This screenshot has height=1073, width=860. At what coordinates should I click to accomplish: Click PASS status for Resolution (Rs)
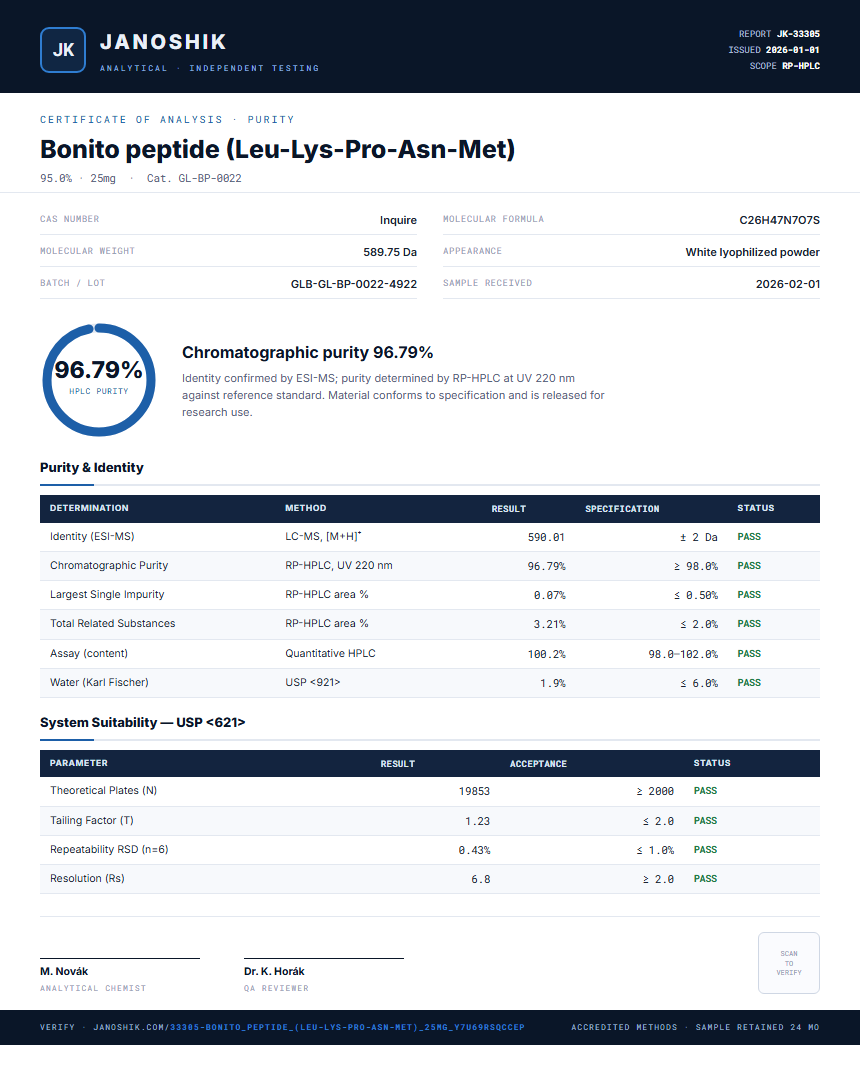(x=705, y=879)
